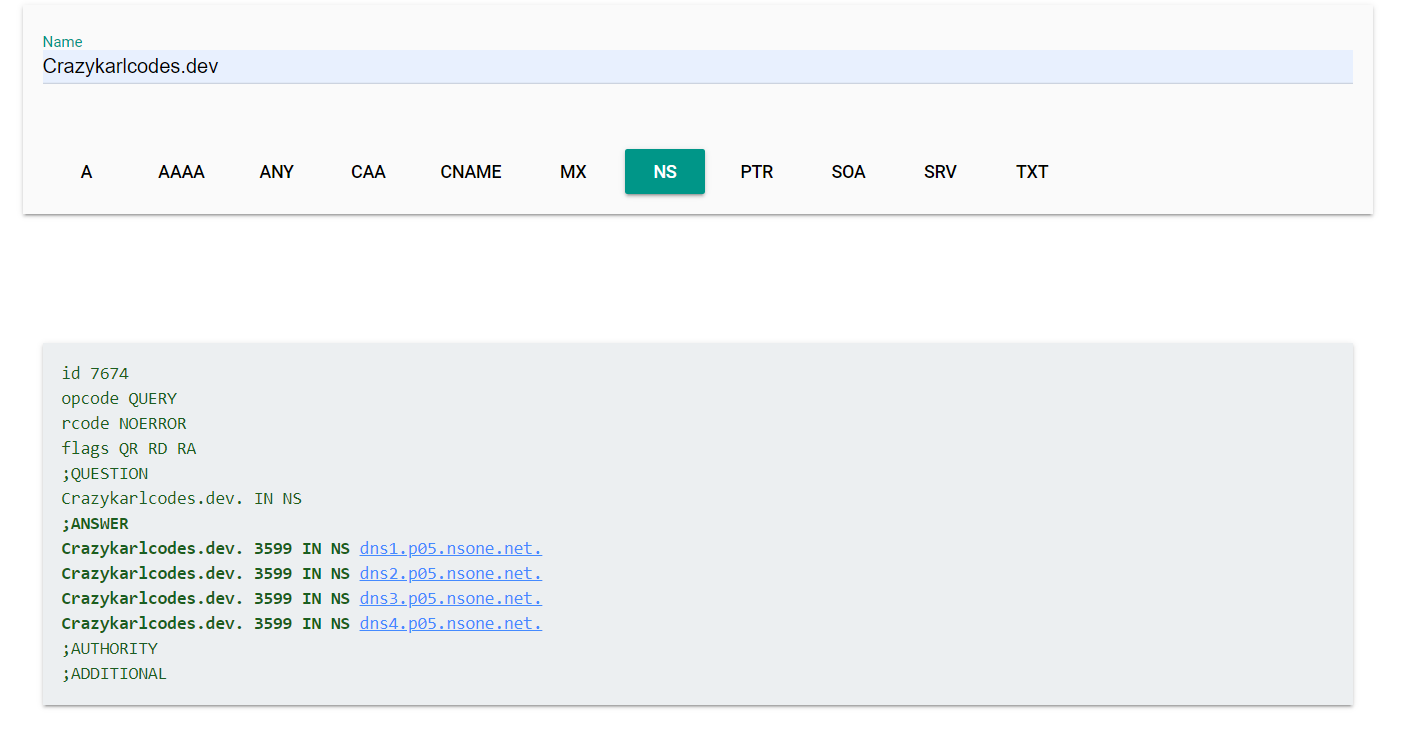Select the A record type
1421x747 pixels.
87,172
